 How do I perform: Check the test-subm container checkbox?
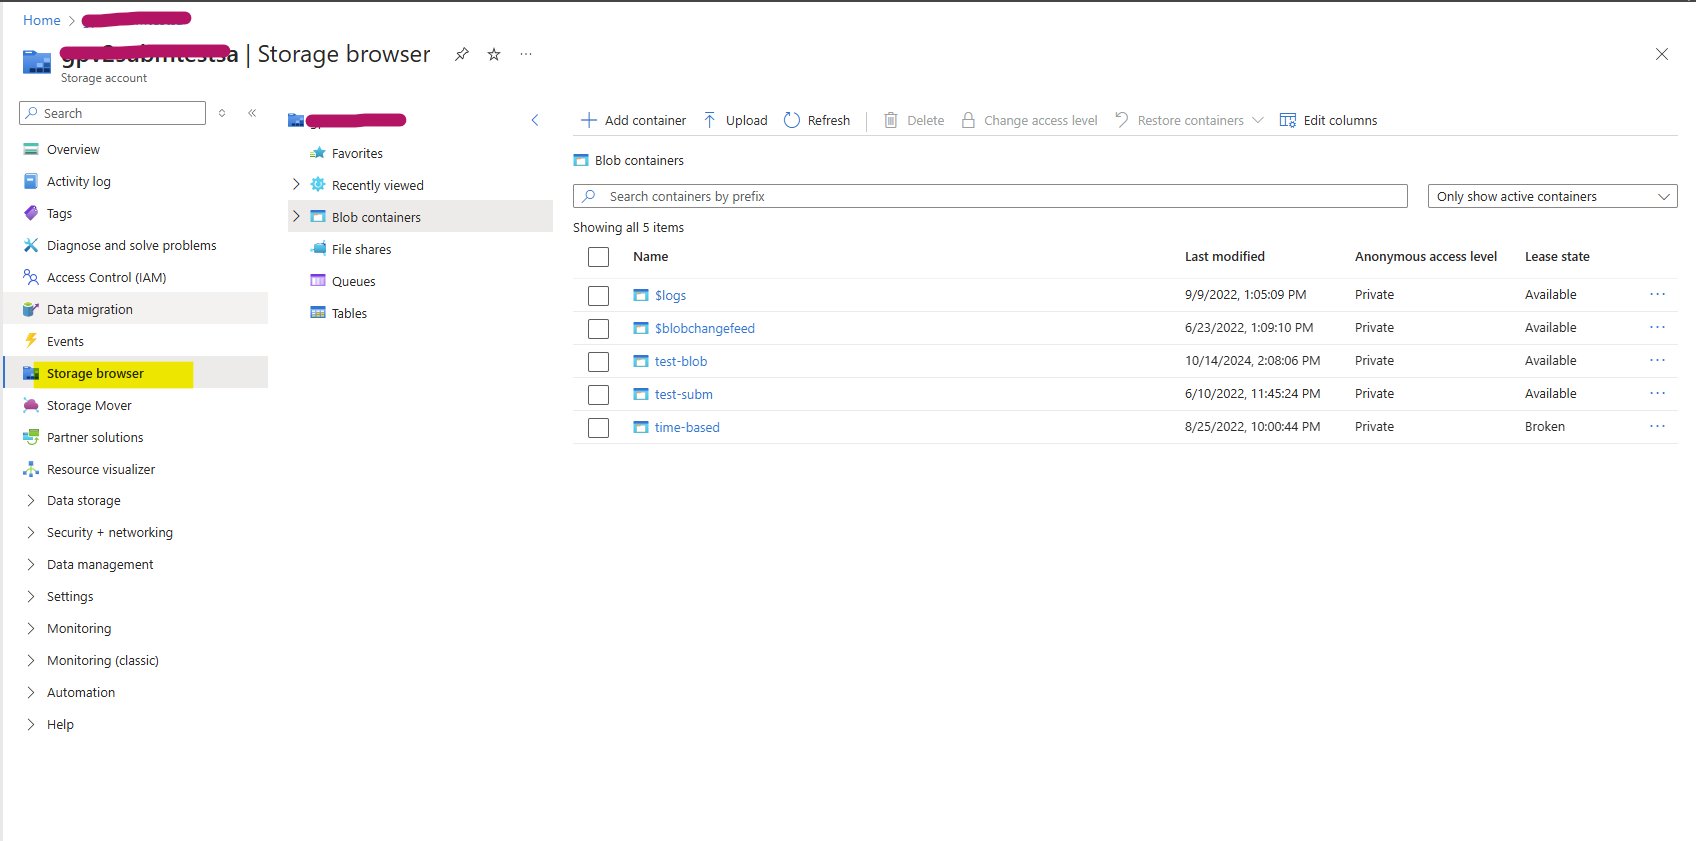(598, 395)
